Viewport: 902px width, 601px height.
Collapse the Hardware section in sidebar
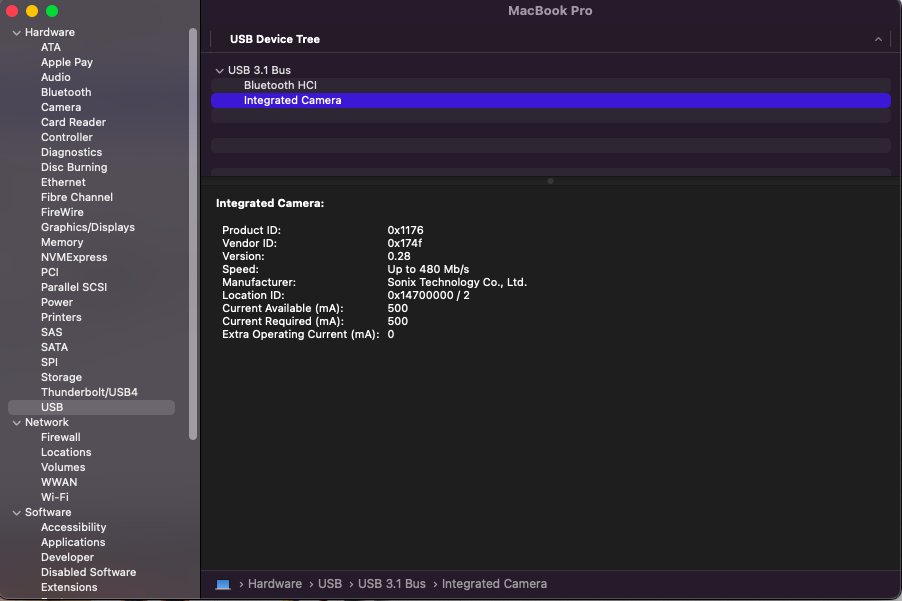point(16,33)
